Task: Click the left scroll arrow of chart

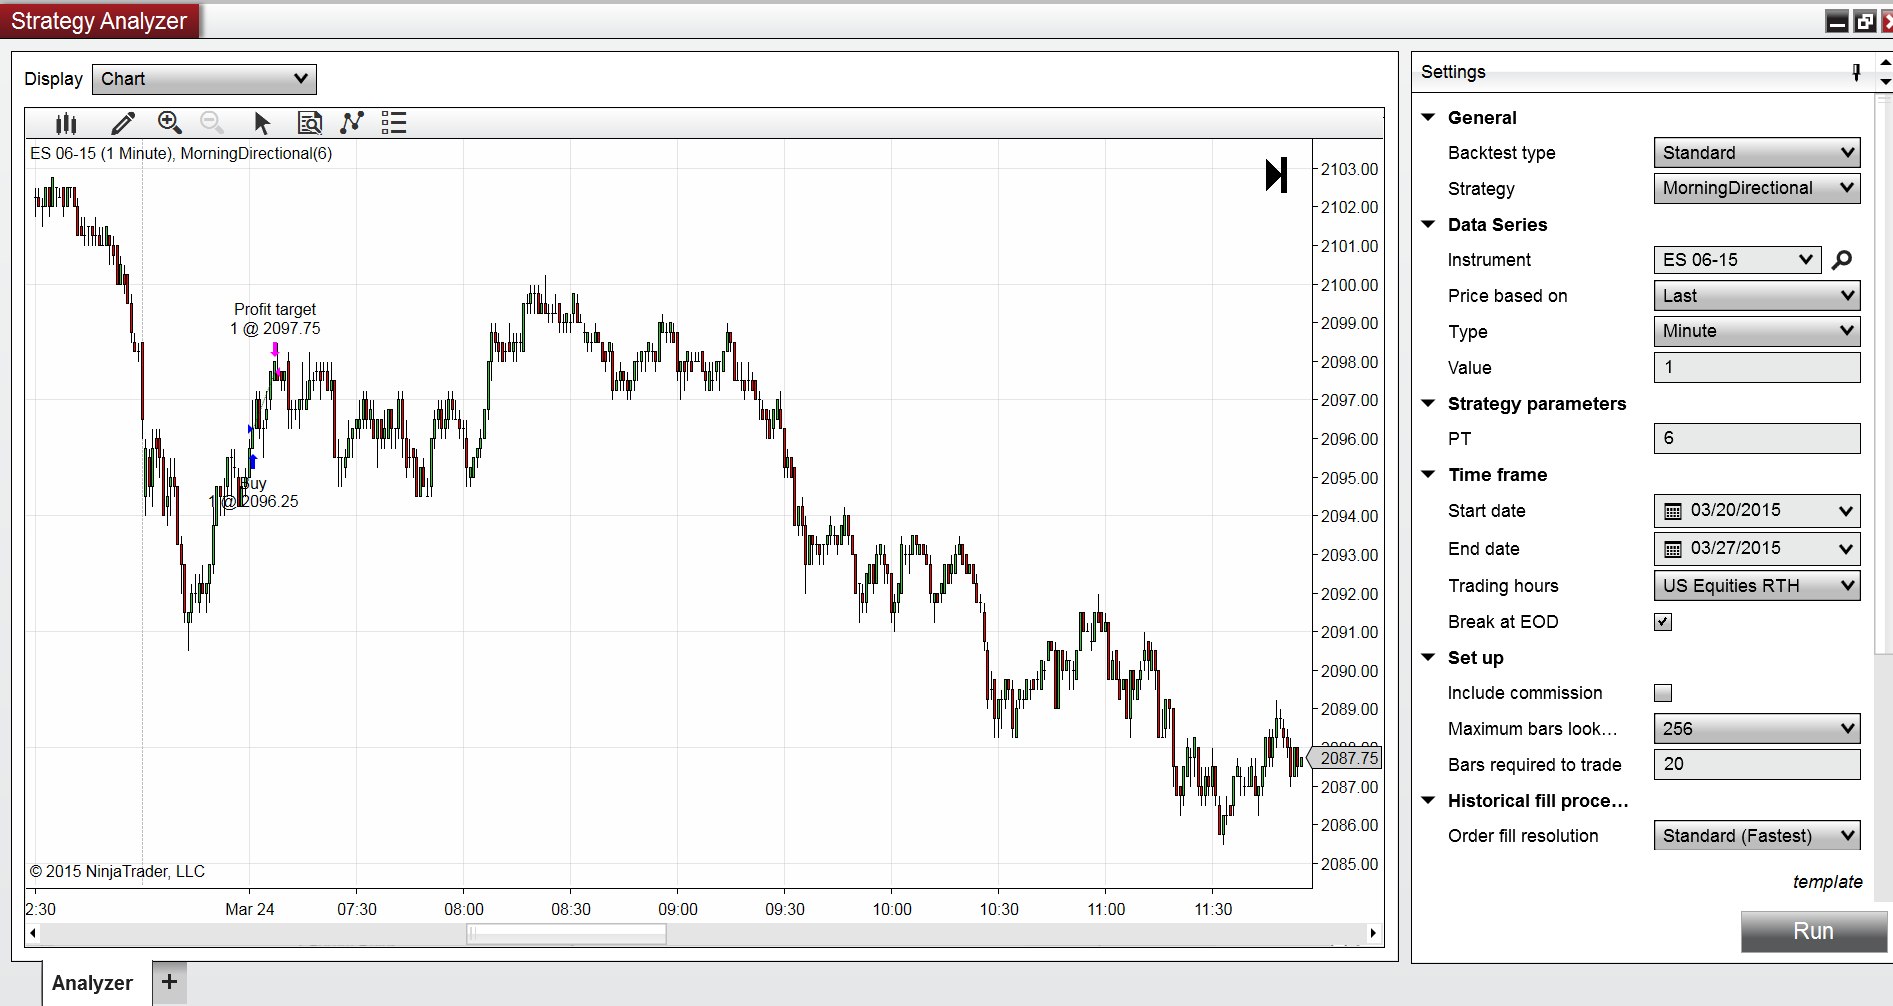Action: point(33,933)
